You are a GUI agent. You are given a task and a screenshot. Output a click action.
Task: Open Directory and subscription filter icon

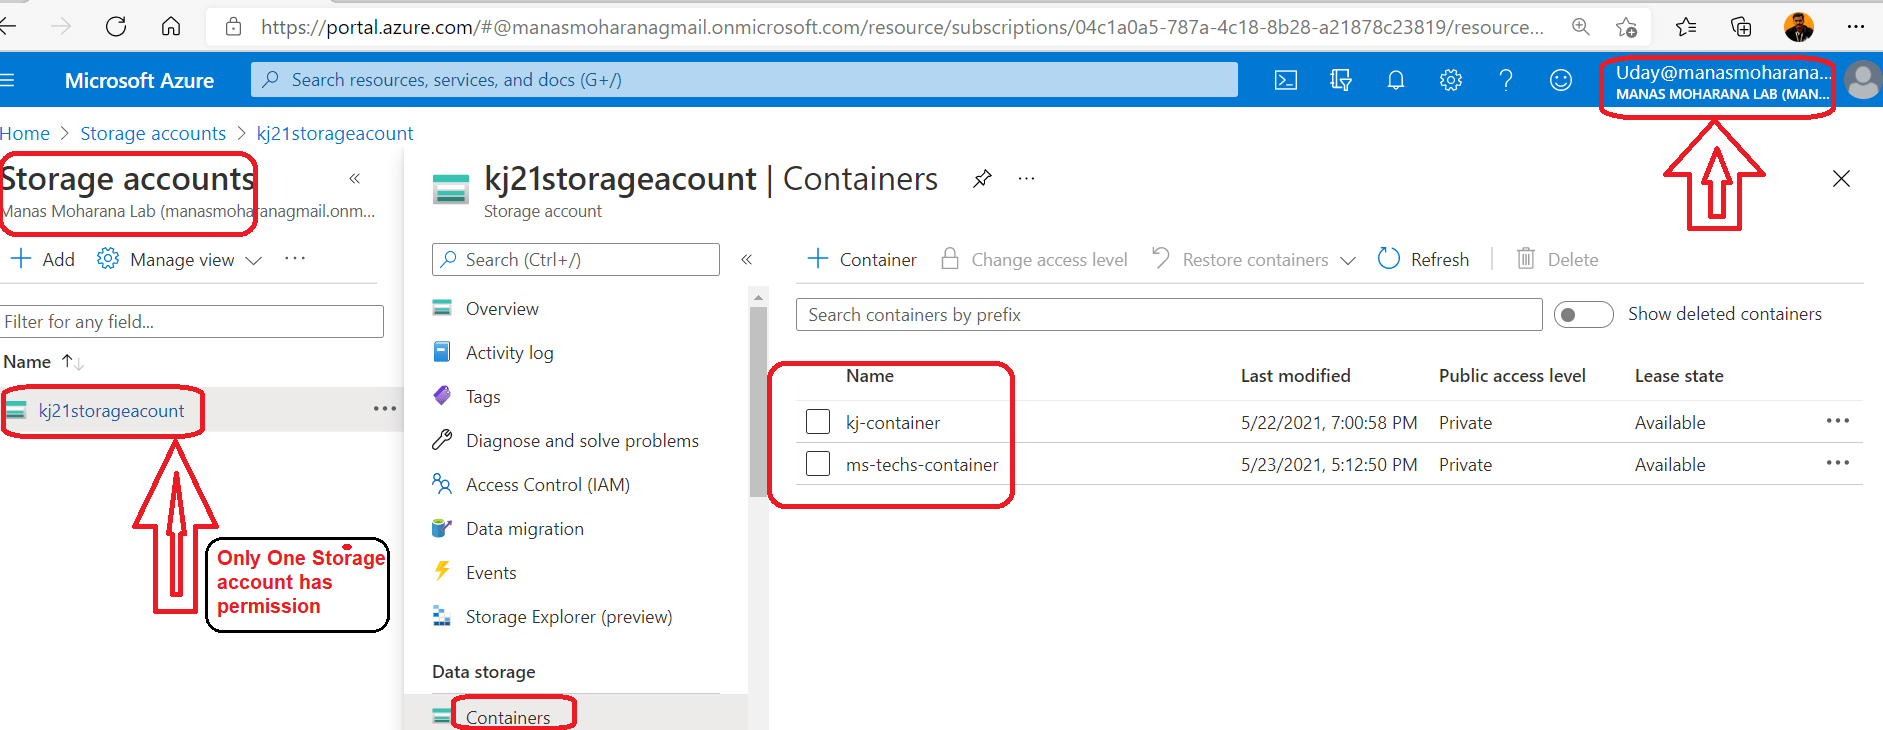click(1341, 80)
